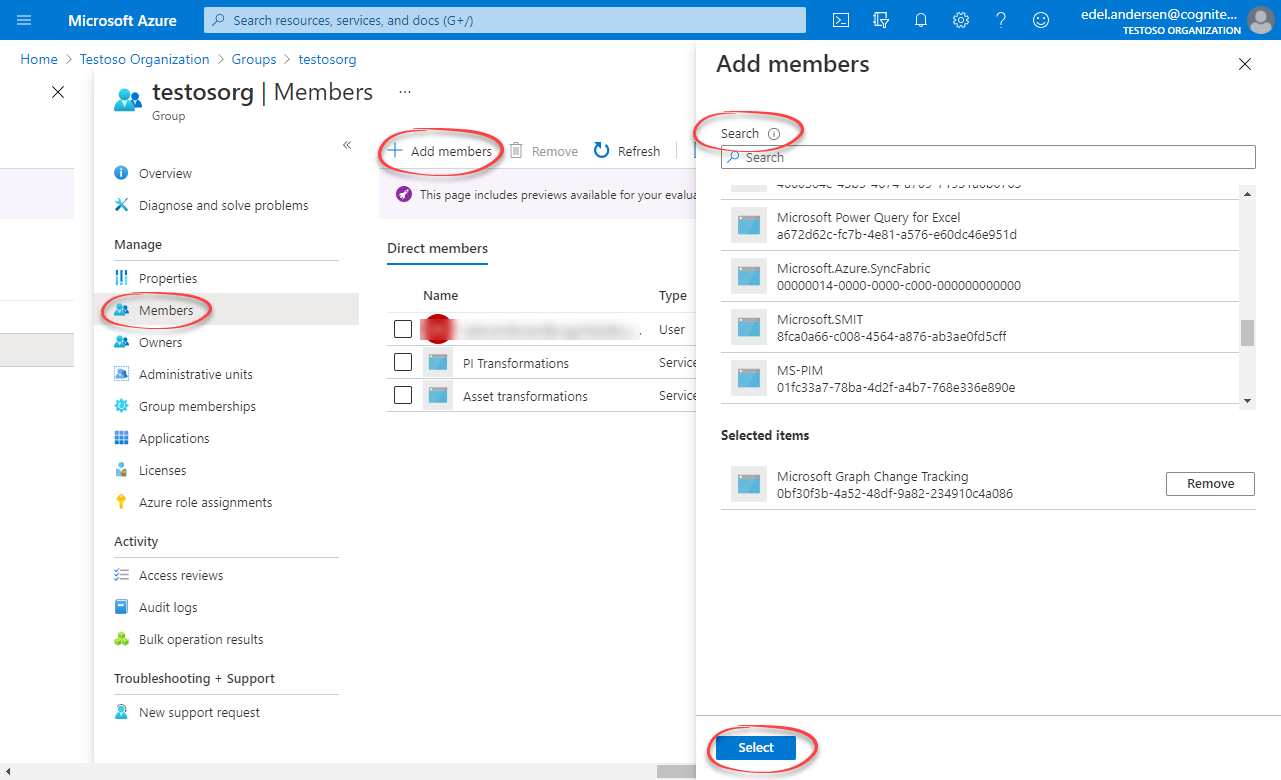Check the box for Asset transformations
The image size is (1281, 780).
pyautogui.click(x=403, y=395)
